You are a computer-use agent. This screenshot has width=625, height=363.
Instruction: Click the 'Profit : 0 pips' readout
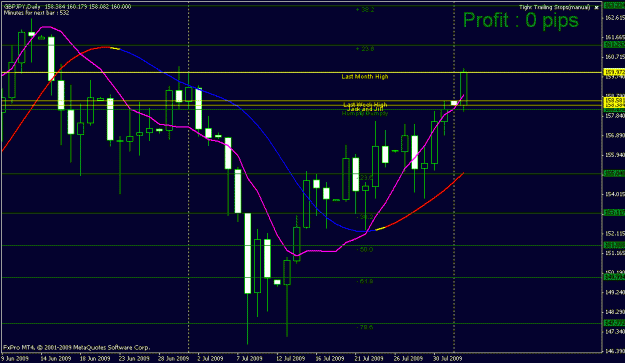point(521,20)
